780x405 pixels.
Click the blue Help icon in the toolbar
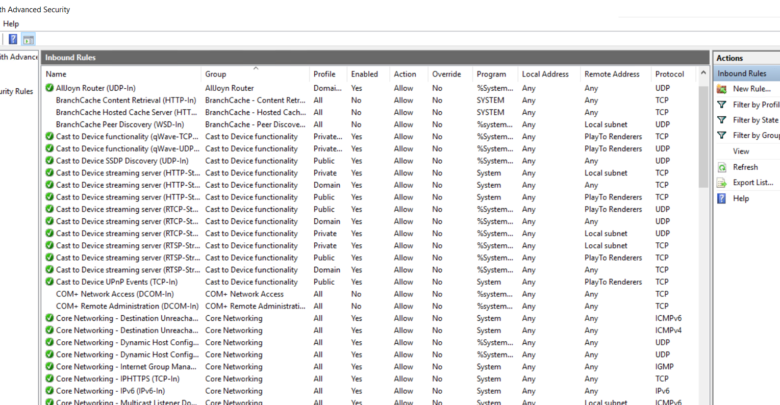click(13, 39)
